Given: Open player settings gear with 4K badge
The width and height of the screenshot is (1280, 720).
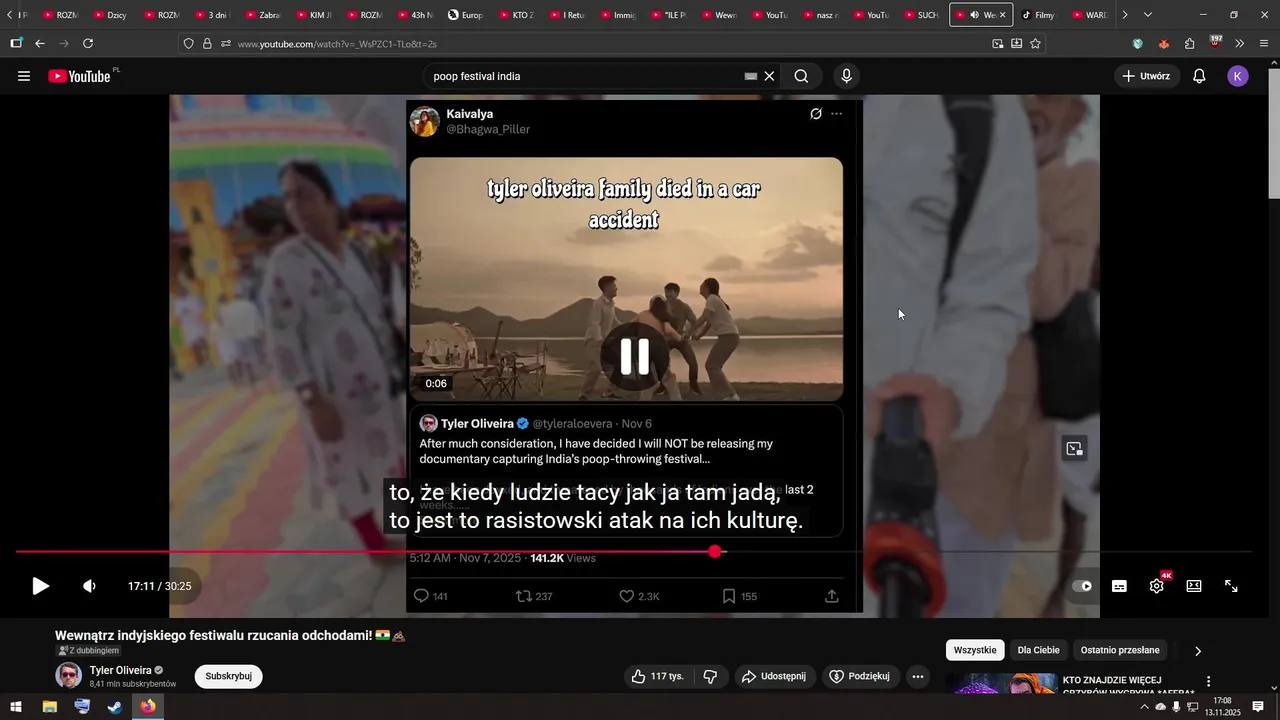Looking at the screenshot, I should [x=1157, y=586].
